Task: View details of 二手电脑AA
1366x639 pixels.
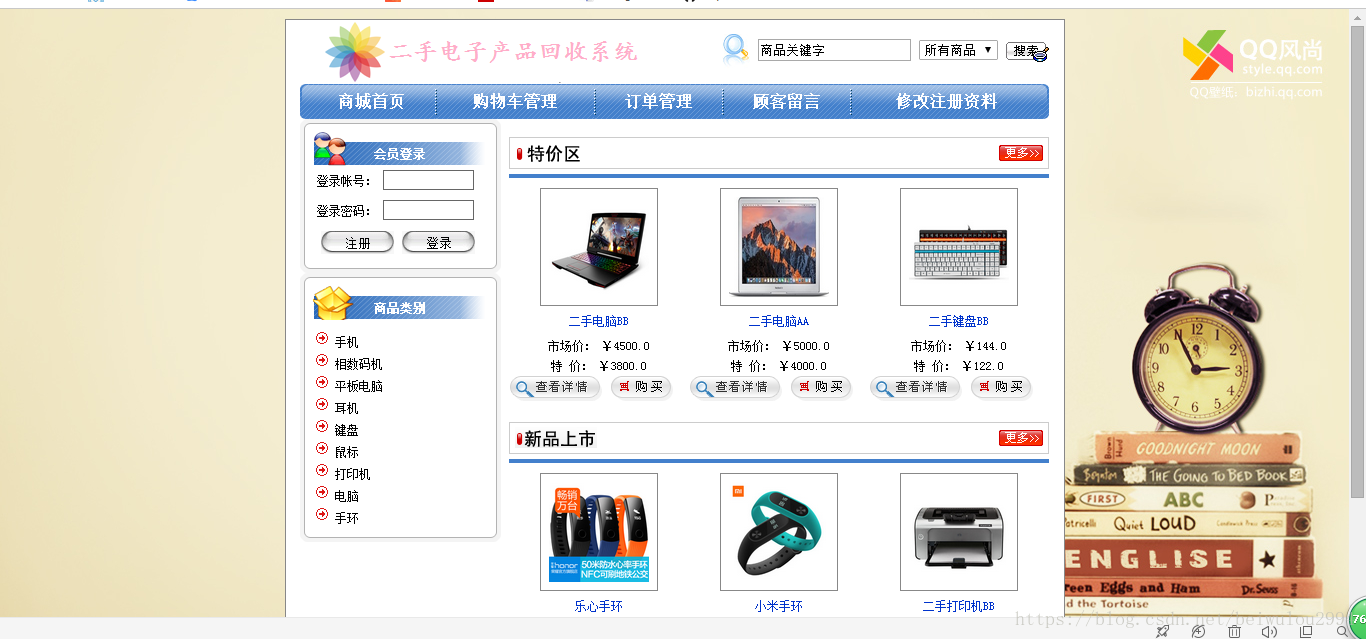Action: tap(735, 387)
